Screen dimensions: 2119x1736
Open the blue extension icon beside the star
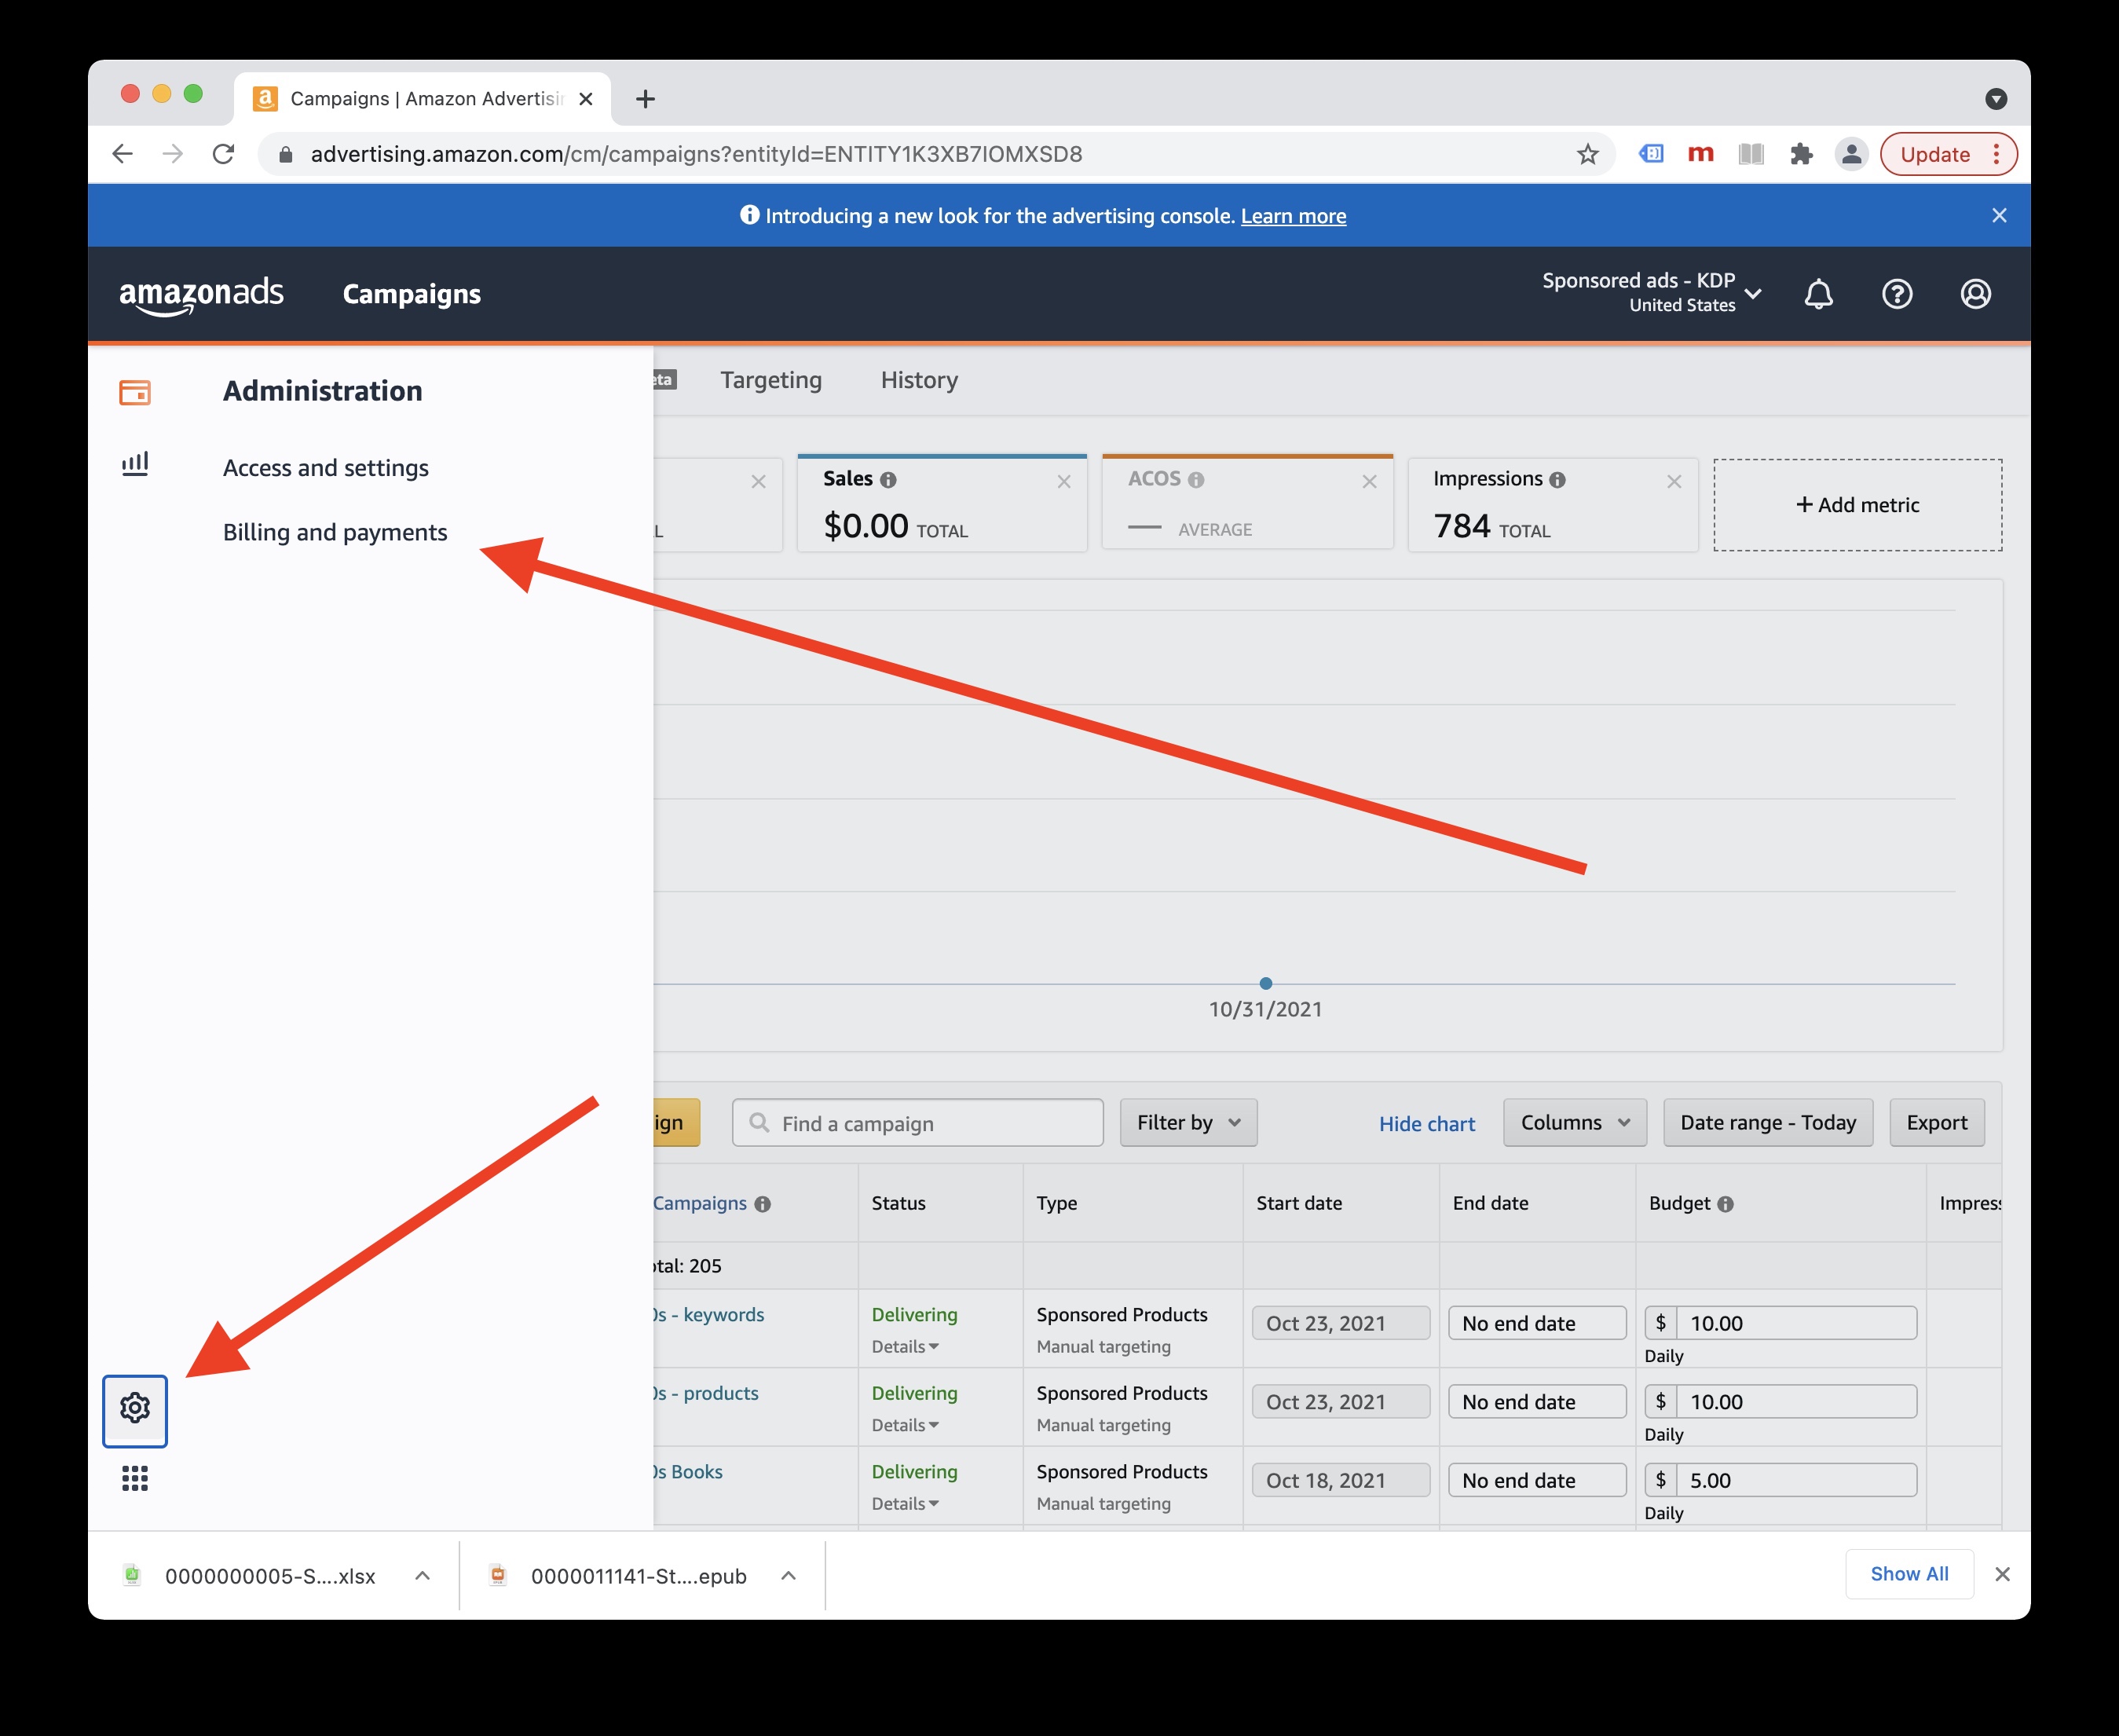[x=1651, y=154]
